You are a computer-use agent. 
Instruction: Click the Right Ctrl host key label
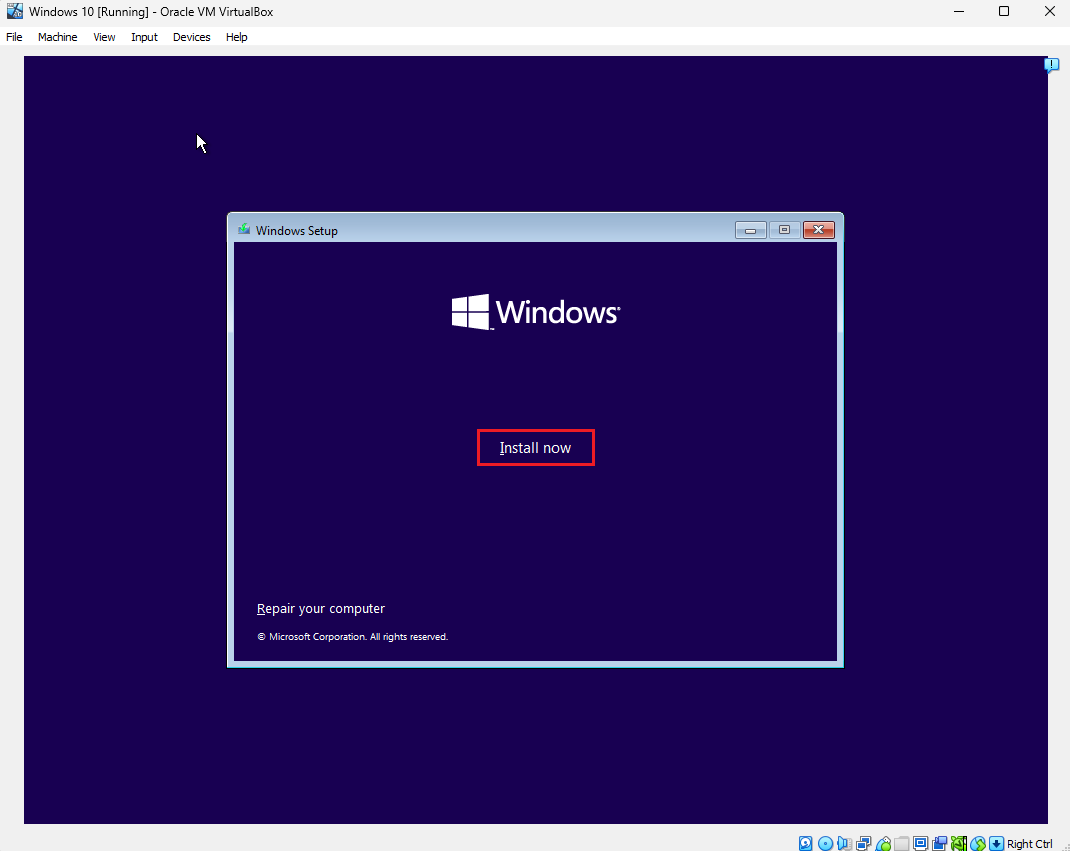tap(1030, 843)
